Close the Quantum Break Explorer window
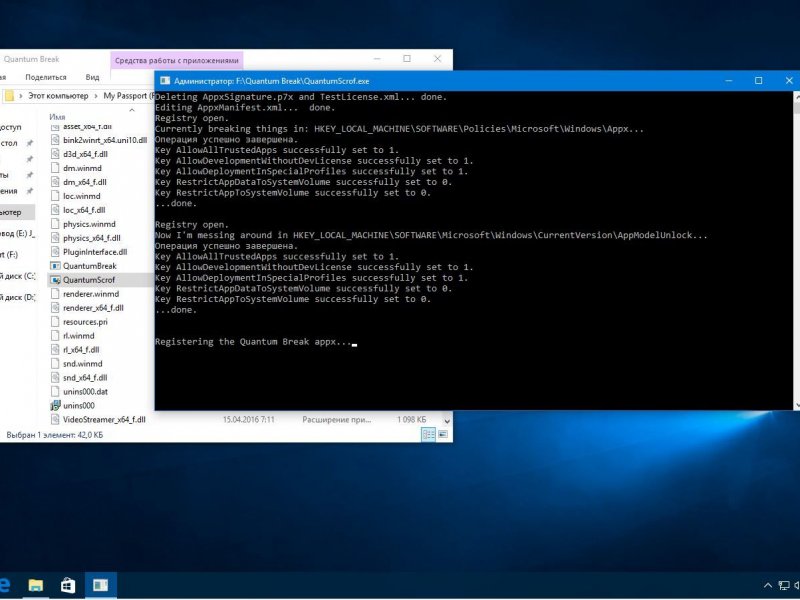Screen dimensions: 800x600 coord(437,59)
